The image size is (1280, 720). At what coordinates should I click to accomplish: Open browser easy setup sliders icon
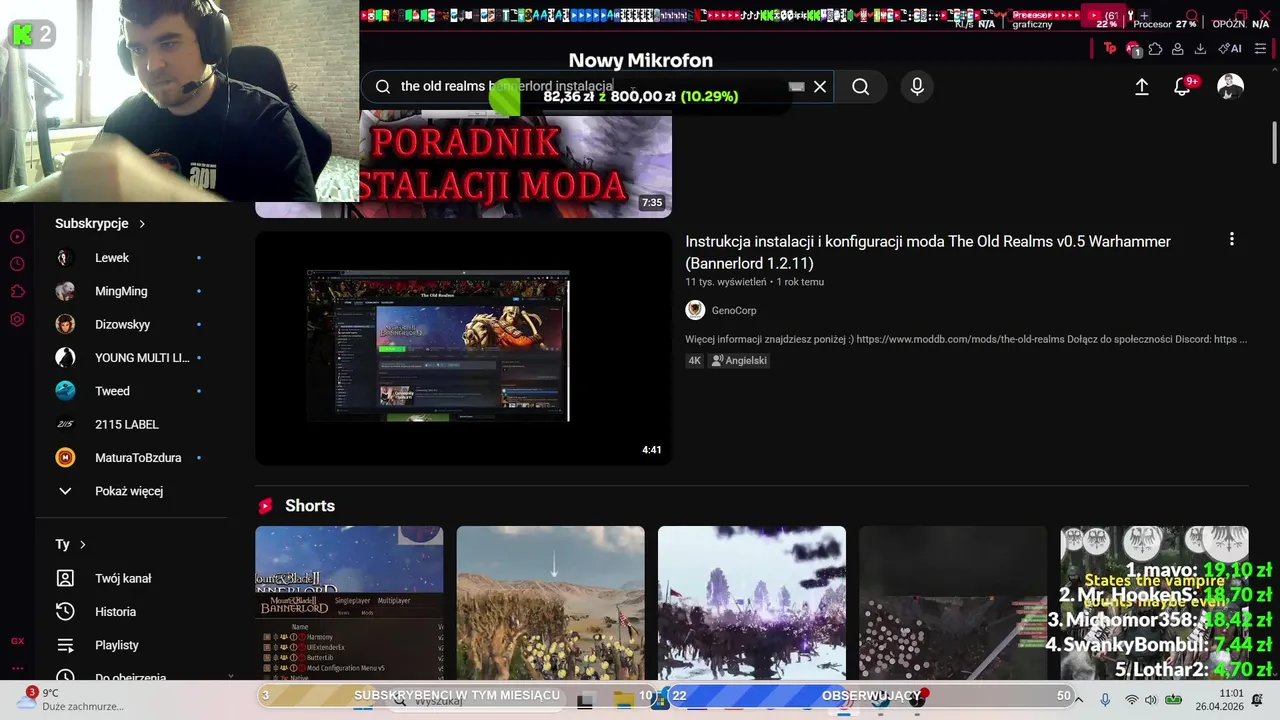coord(1260,48)
